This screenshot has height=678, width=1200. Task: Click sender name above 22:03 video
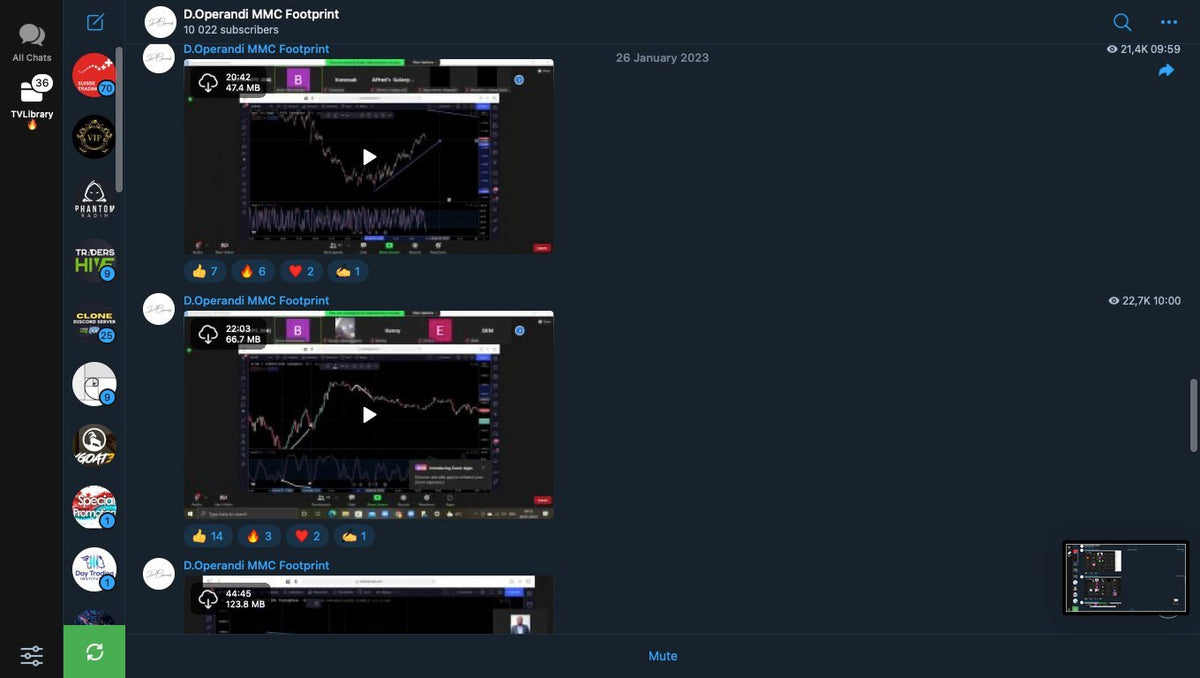(x=256, y=300)
